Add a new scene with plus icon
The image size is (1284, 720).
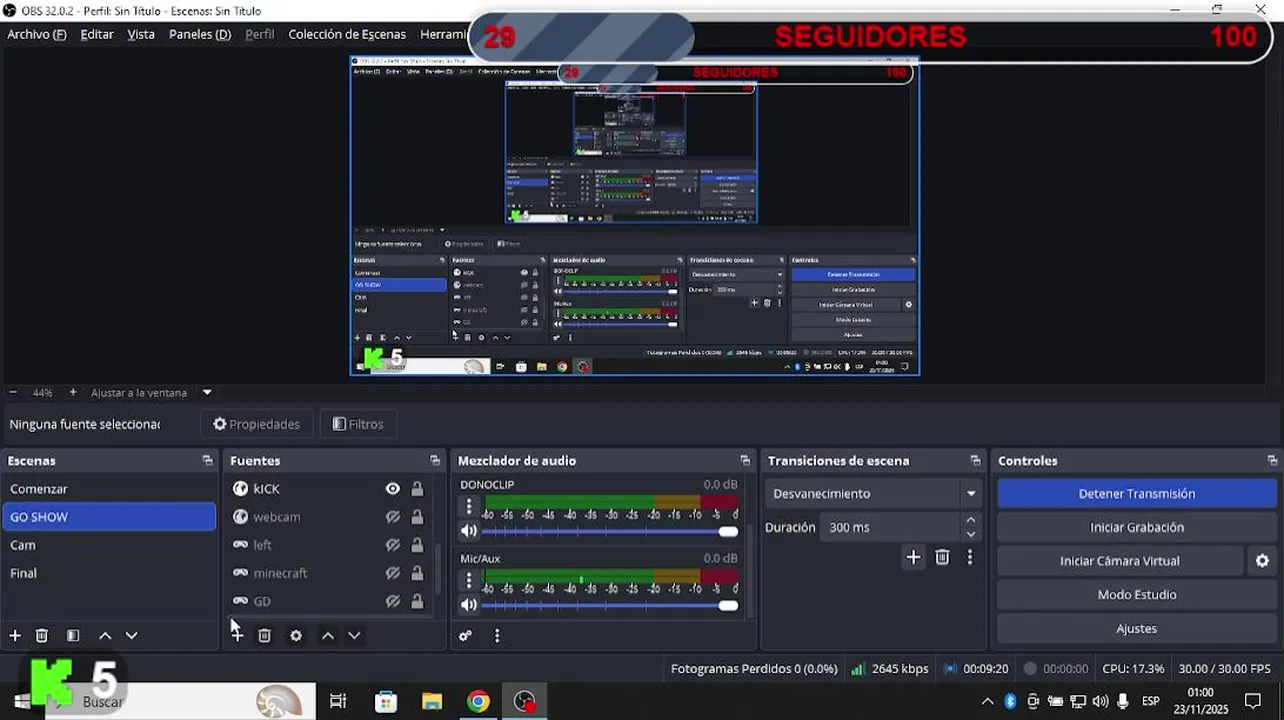(15, 636)
